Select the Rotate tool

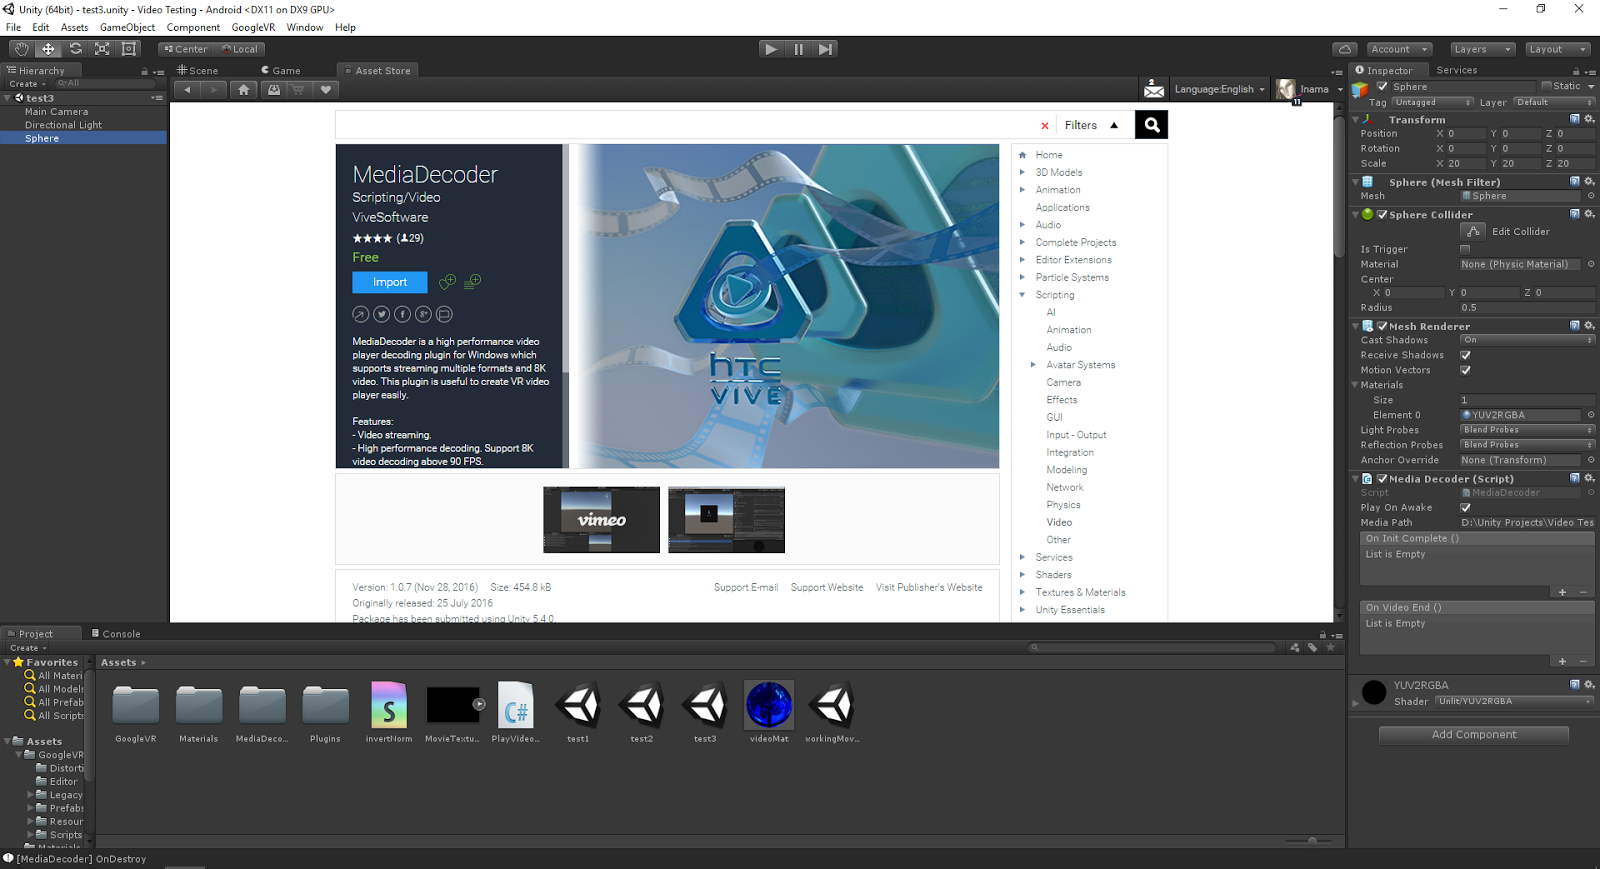[75, 49]
